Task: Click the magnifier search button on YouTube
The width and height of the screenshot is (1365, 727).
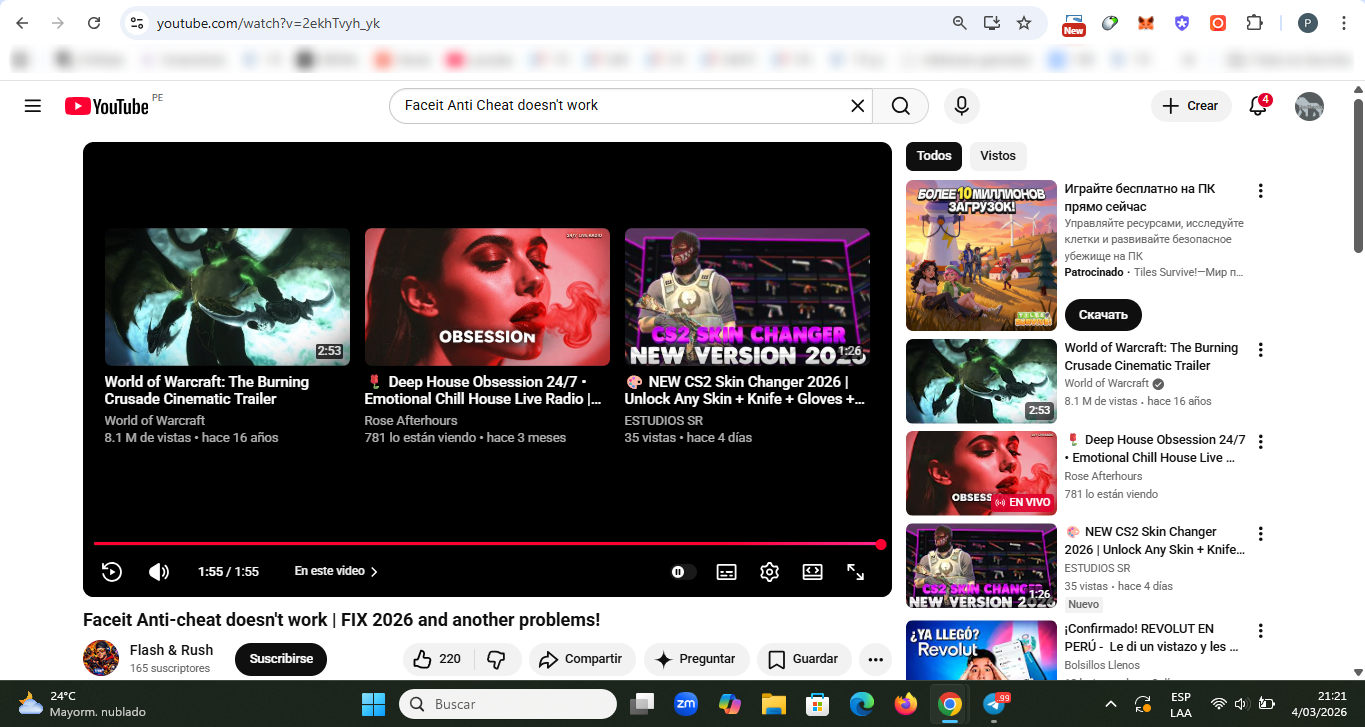Action: (900, 106)
